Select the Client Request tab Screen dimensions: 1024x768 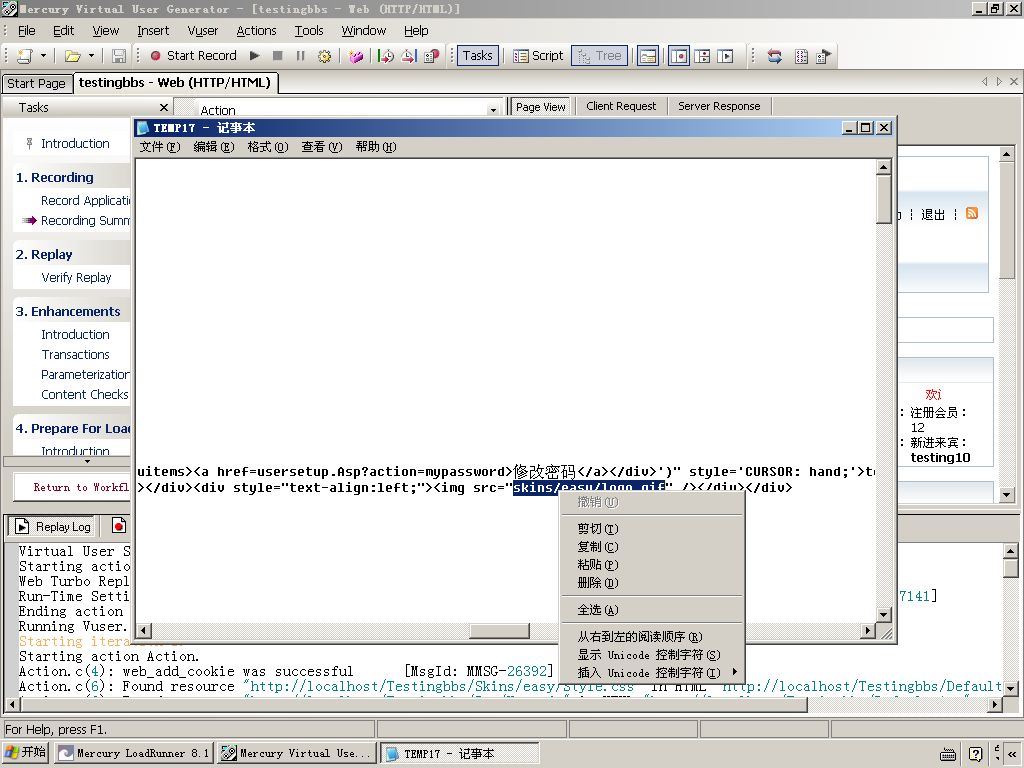620,106
